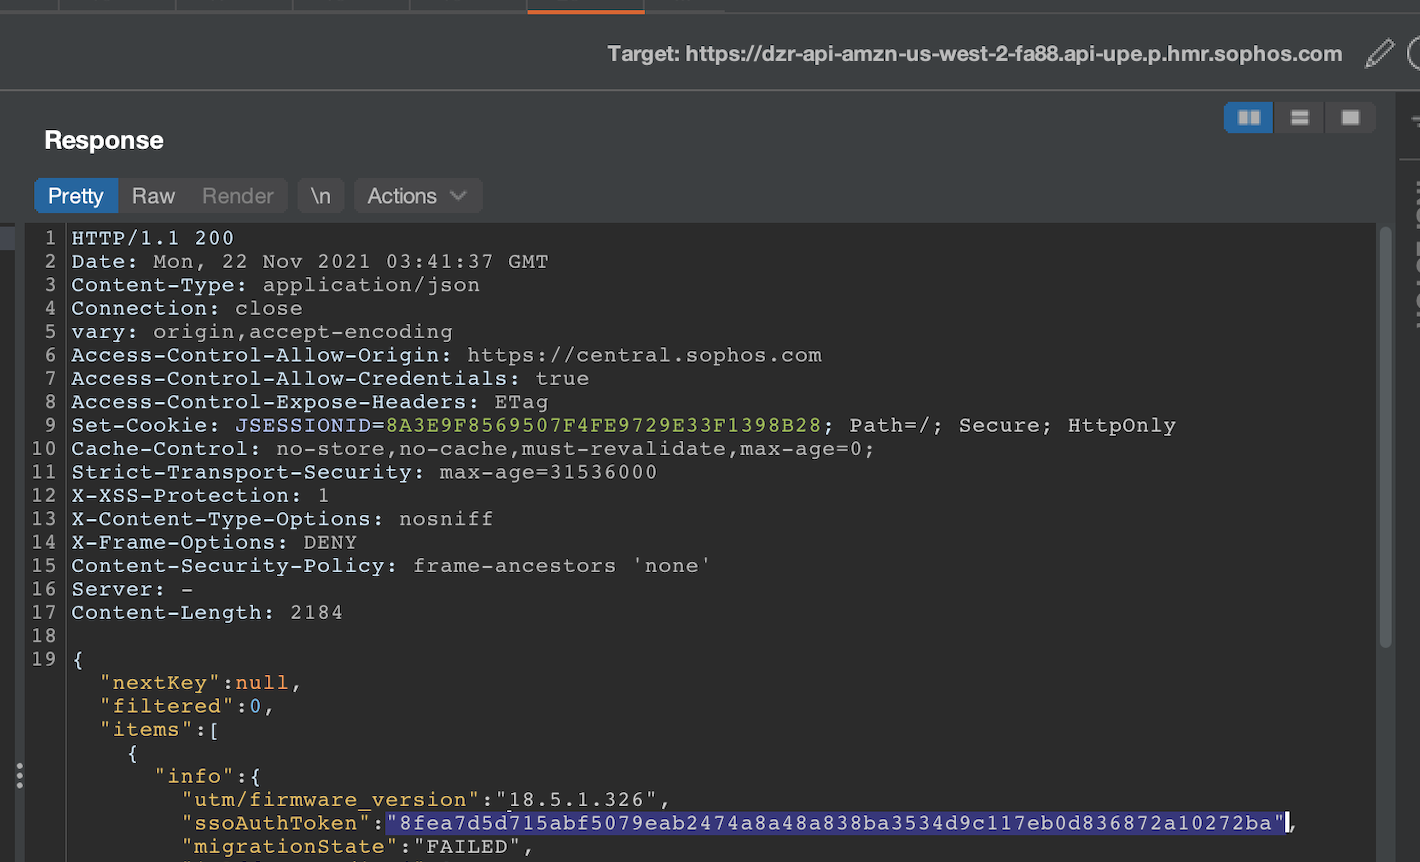Open the Actions dropdown menu
The width and height of the screenshot is (1420, 862).
coord(417,196)
